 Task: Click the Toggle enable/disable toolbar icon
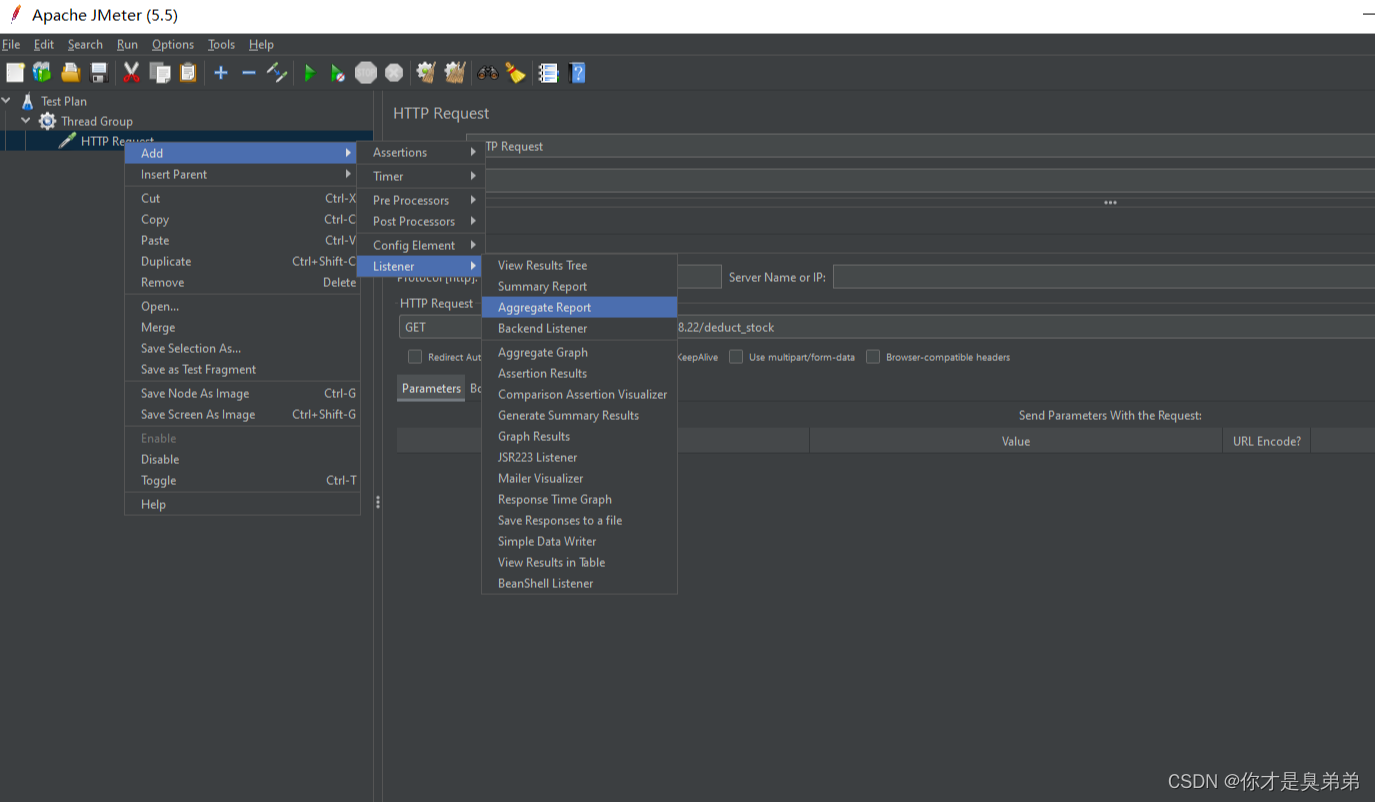coord(277,72)
